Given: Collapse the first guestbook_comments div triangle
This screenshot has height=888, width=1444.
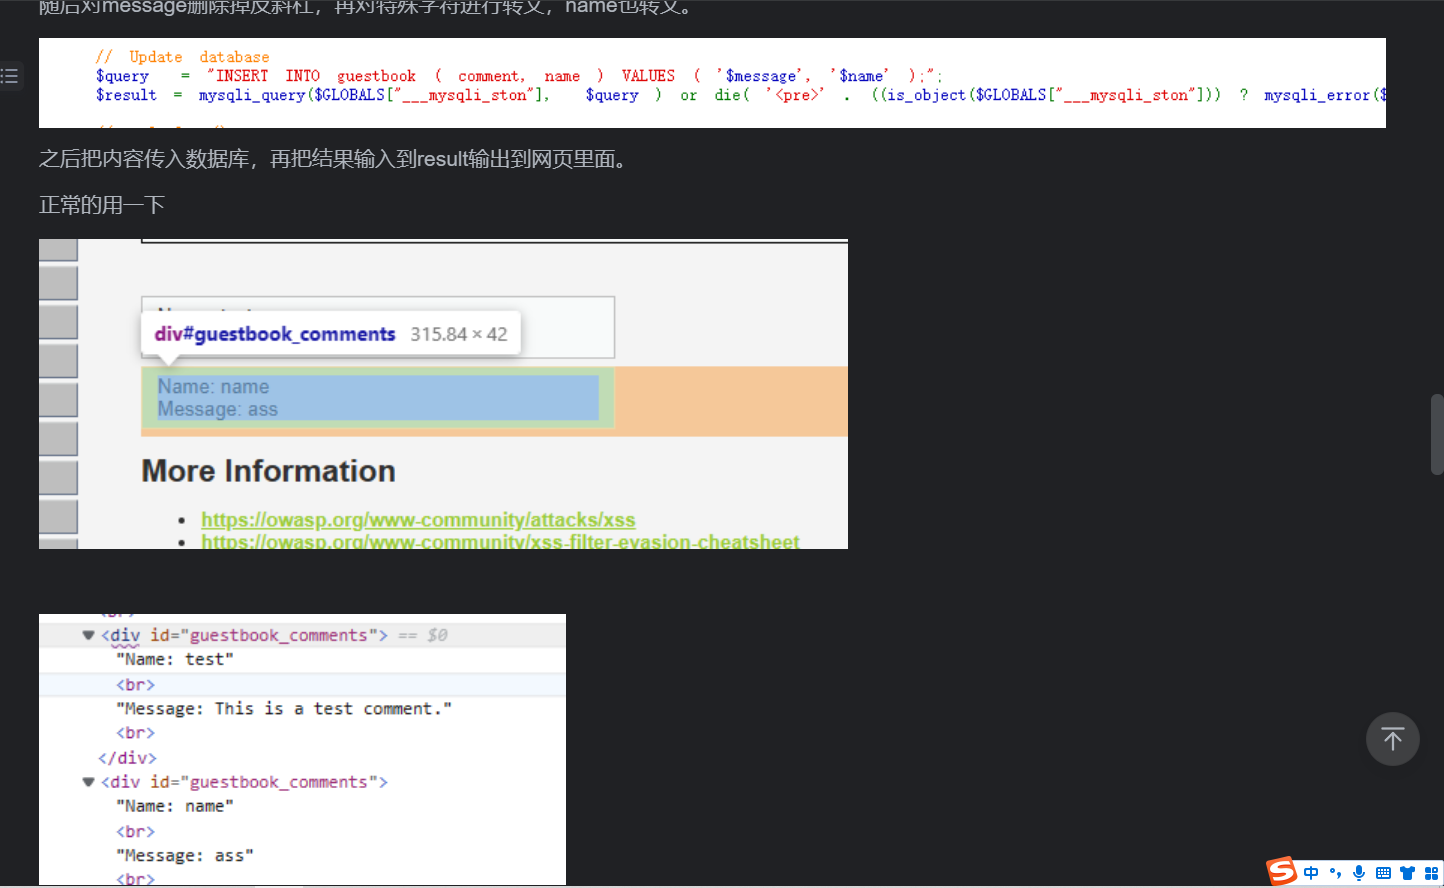Looking at the screenshot, I should (88, 635).
